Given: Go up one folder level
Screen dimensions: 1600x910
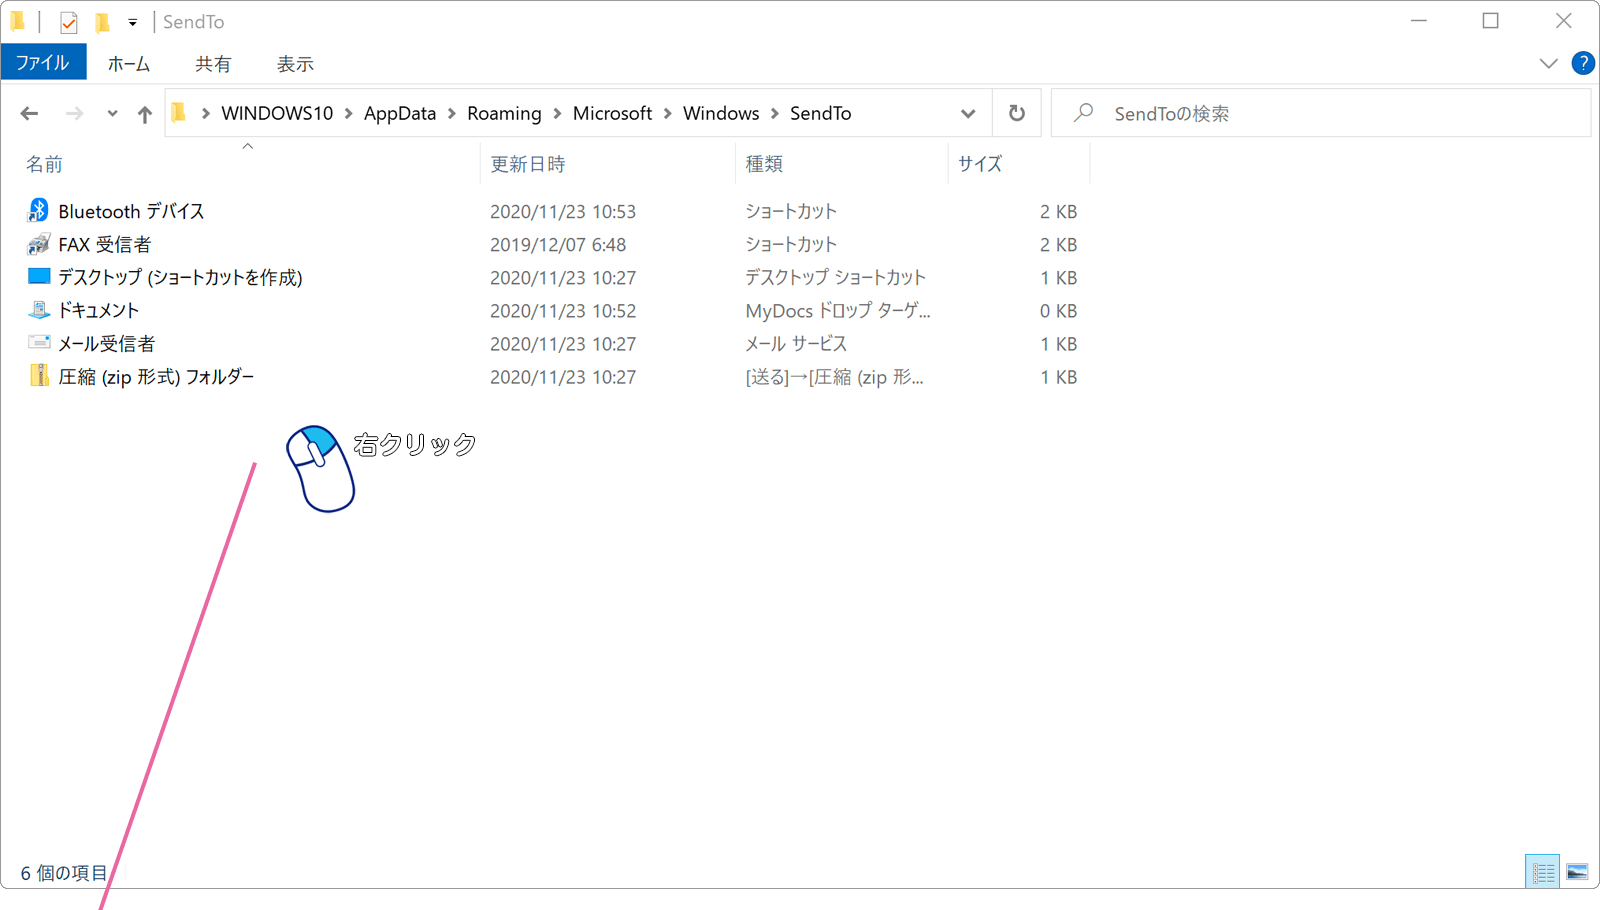Looking at the screenshot, I should (145, 114).
